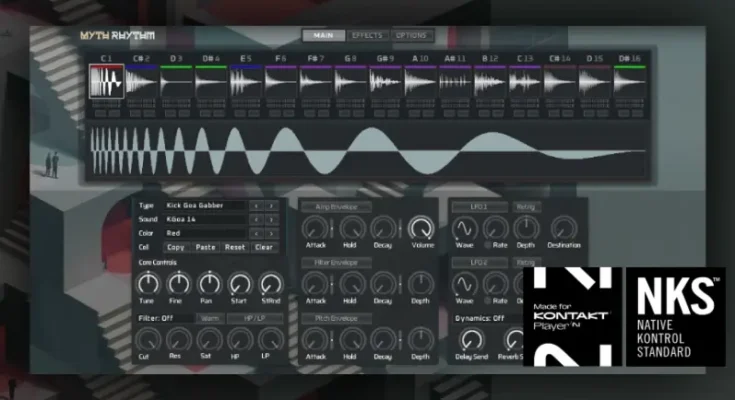Viewport: 735px width, 400px height.
Task: Select the C1 kick sample pad
Action: 106,82
